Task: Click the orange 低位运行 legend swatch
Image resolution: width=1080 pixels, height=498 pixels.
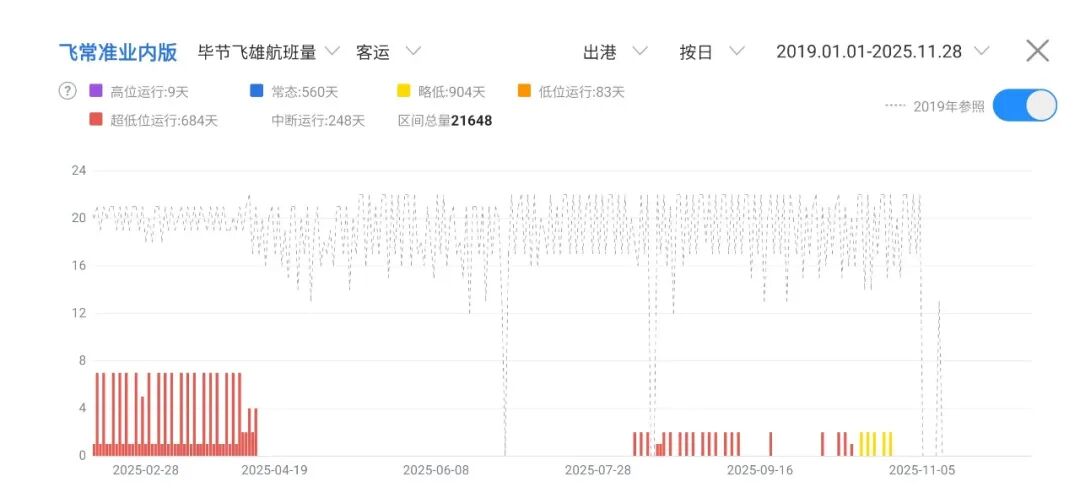Action: (524, 92)
